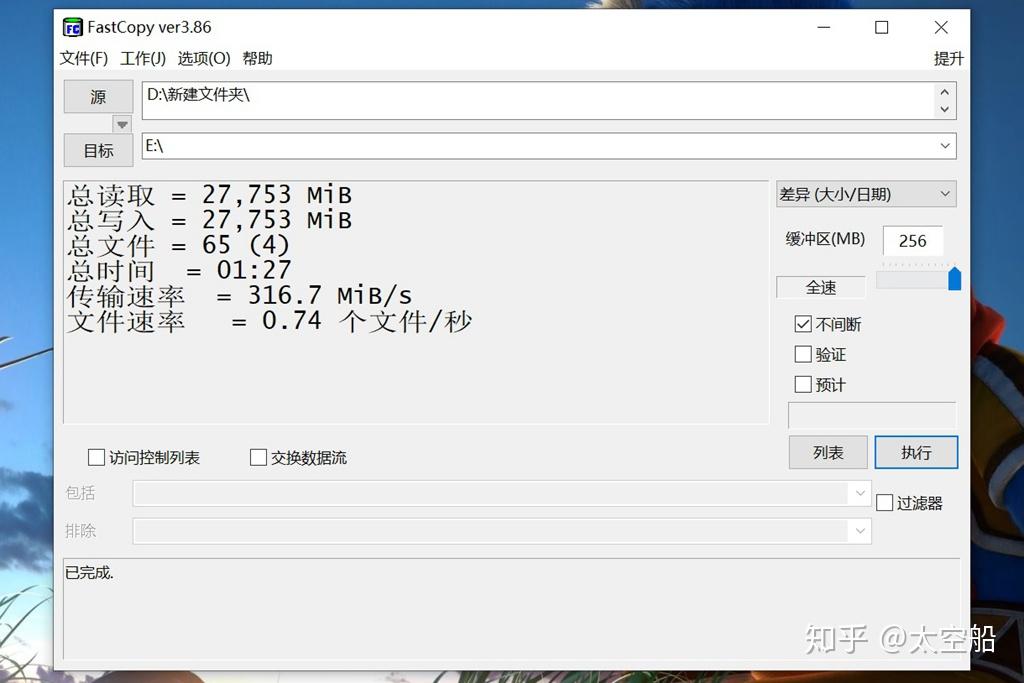
Task: Click the source history arrow below 源 button
Action: point(122,123)
